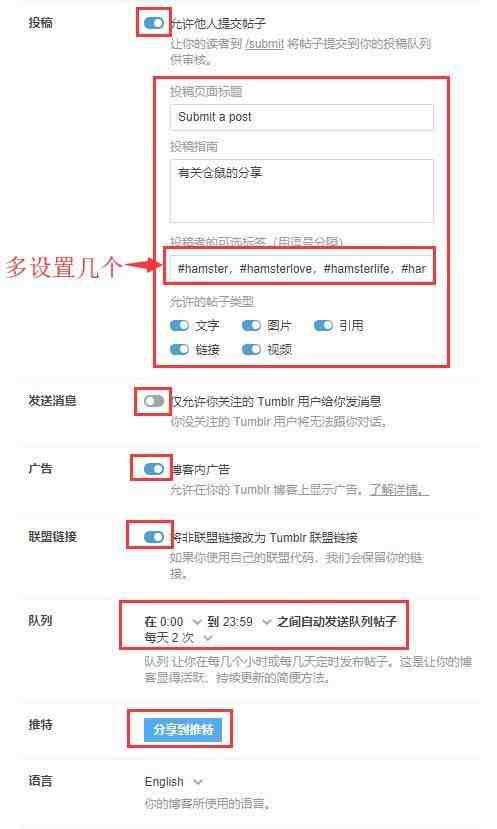Toggle the 图片 post type switch
The image size is (497, 829).
(x=251, y=326)
